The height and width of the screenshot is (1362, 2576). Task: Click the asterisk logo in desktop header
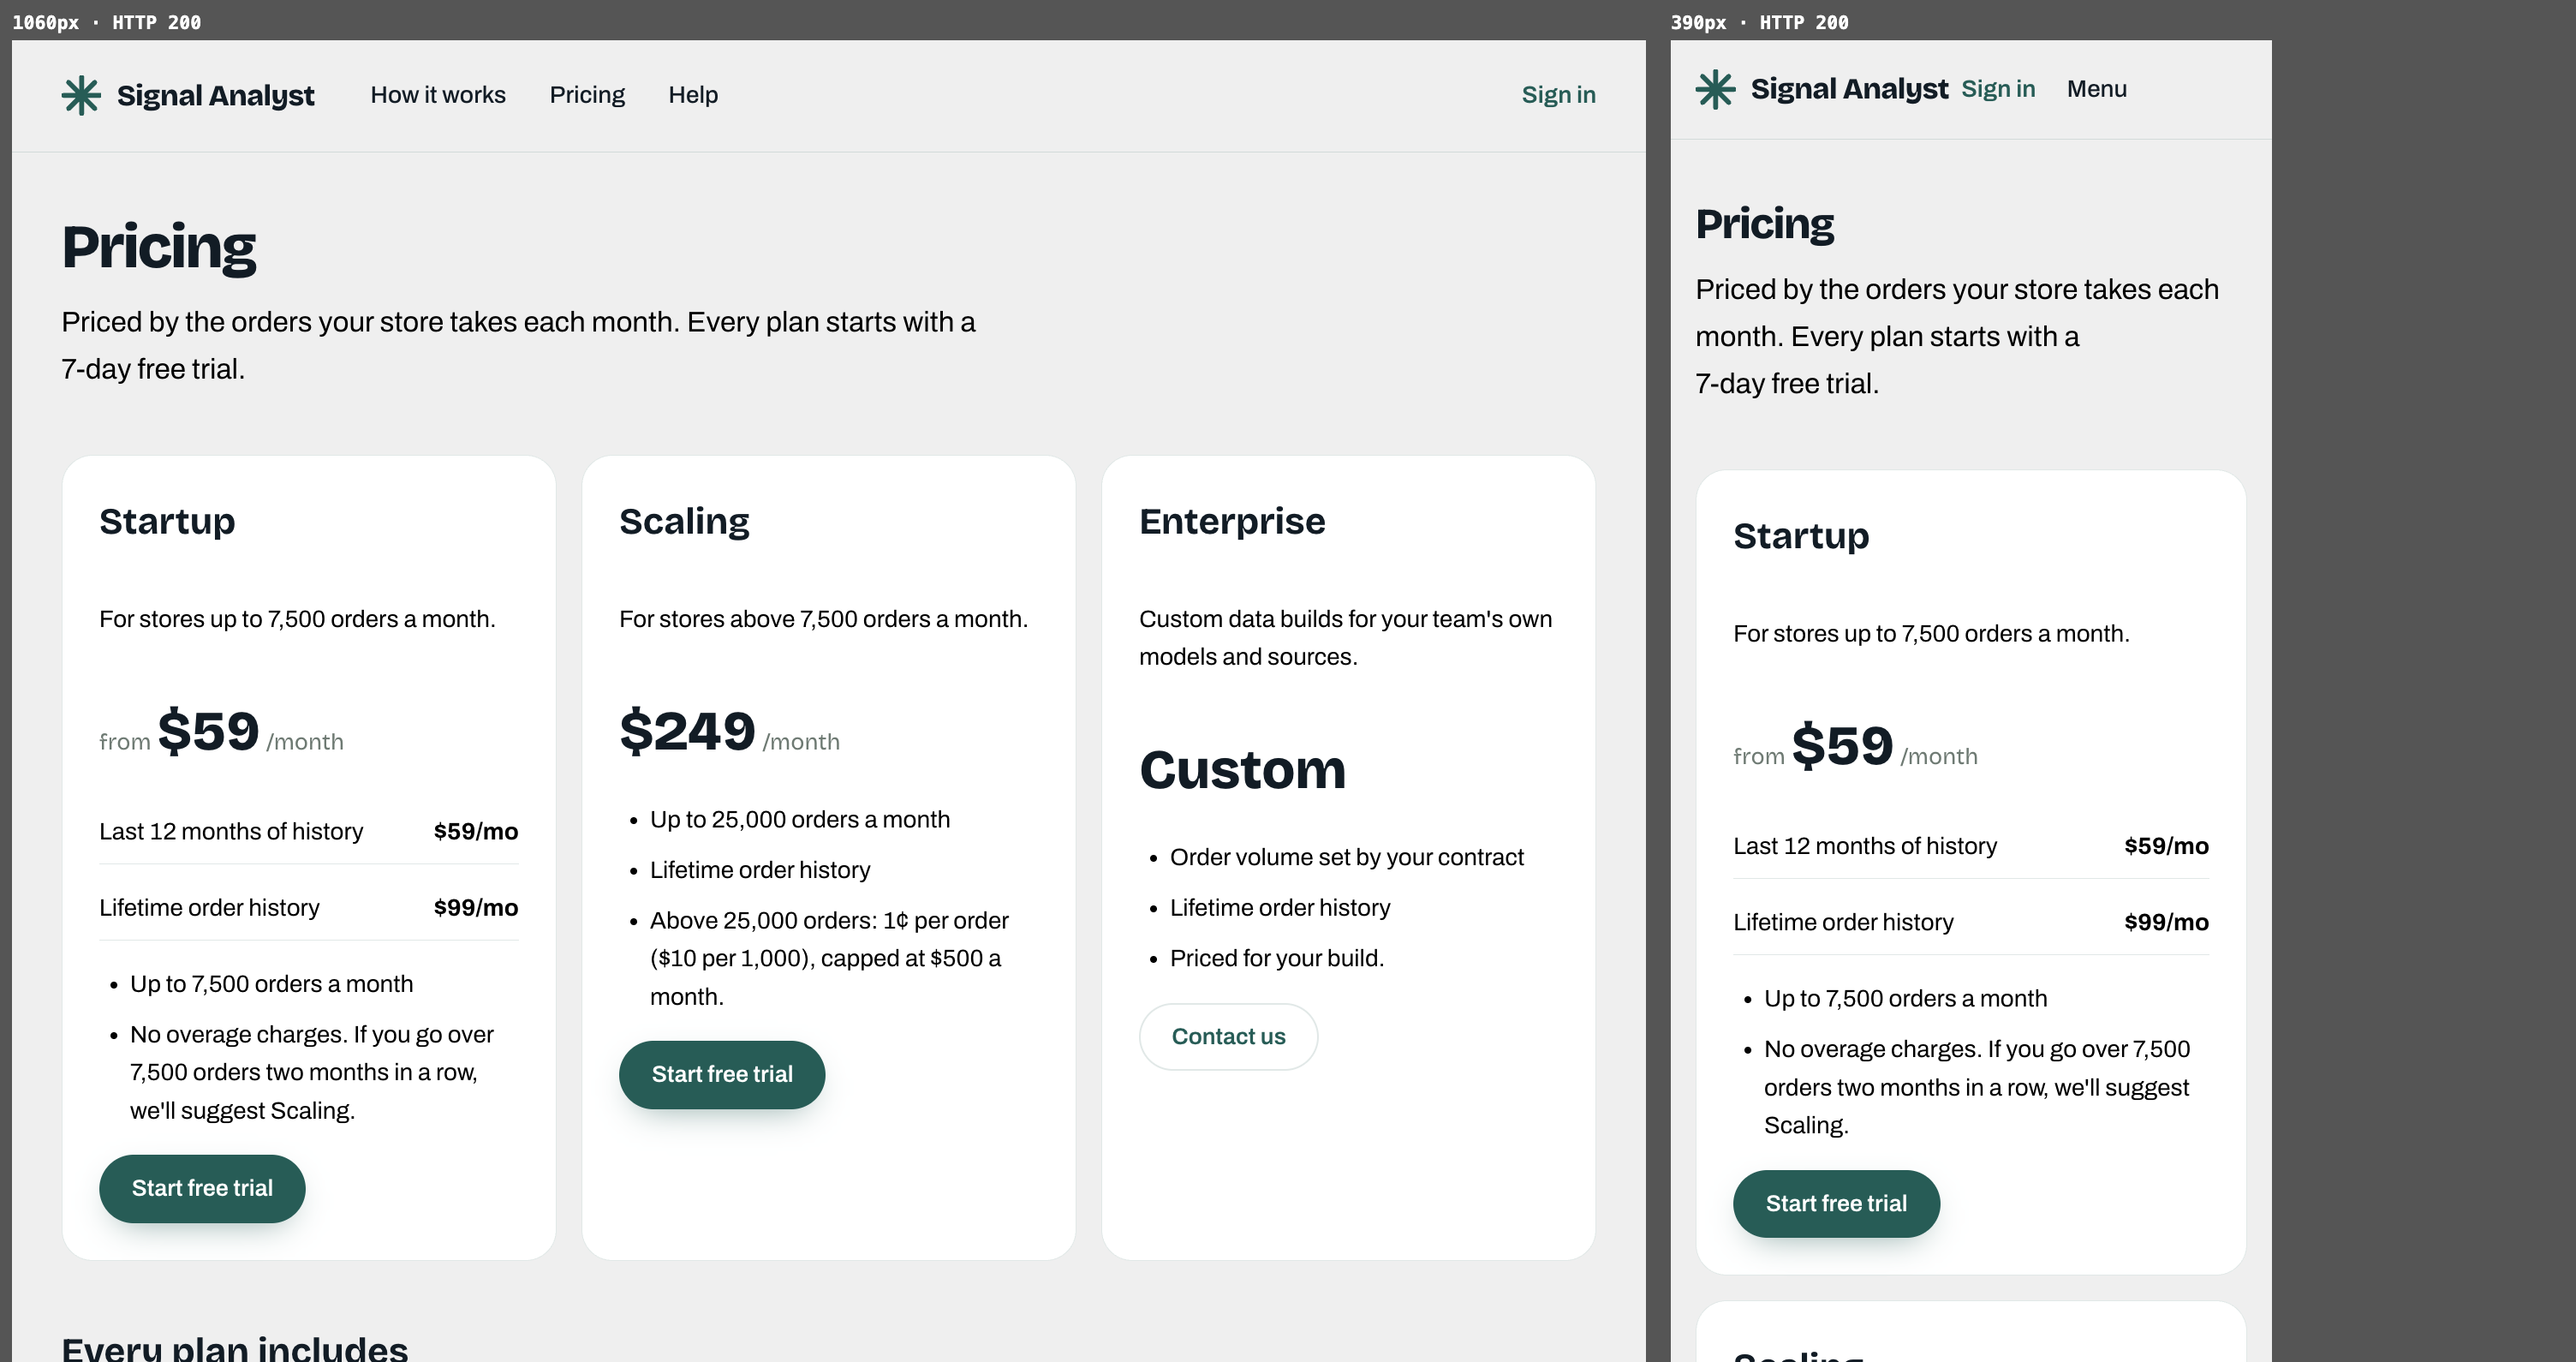tap(81, 95)
